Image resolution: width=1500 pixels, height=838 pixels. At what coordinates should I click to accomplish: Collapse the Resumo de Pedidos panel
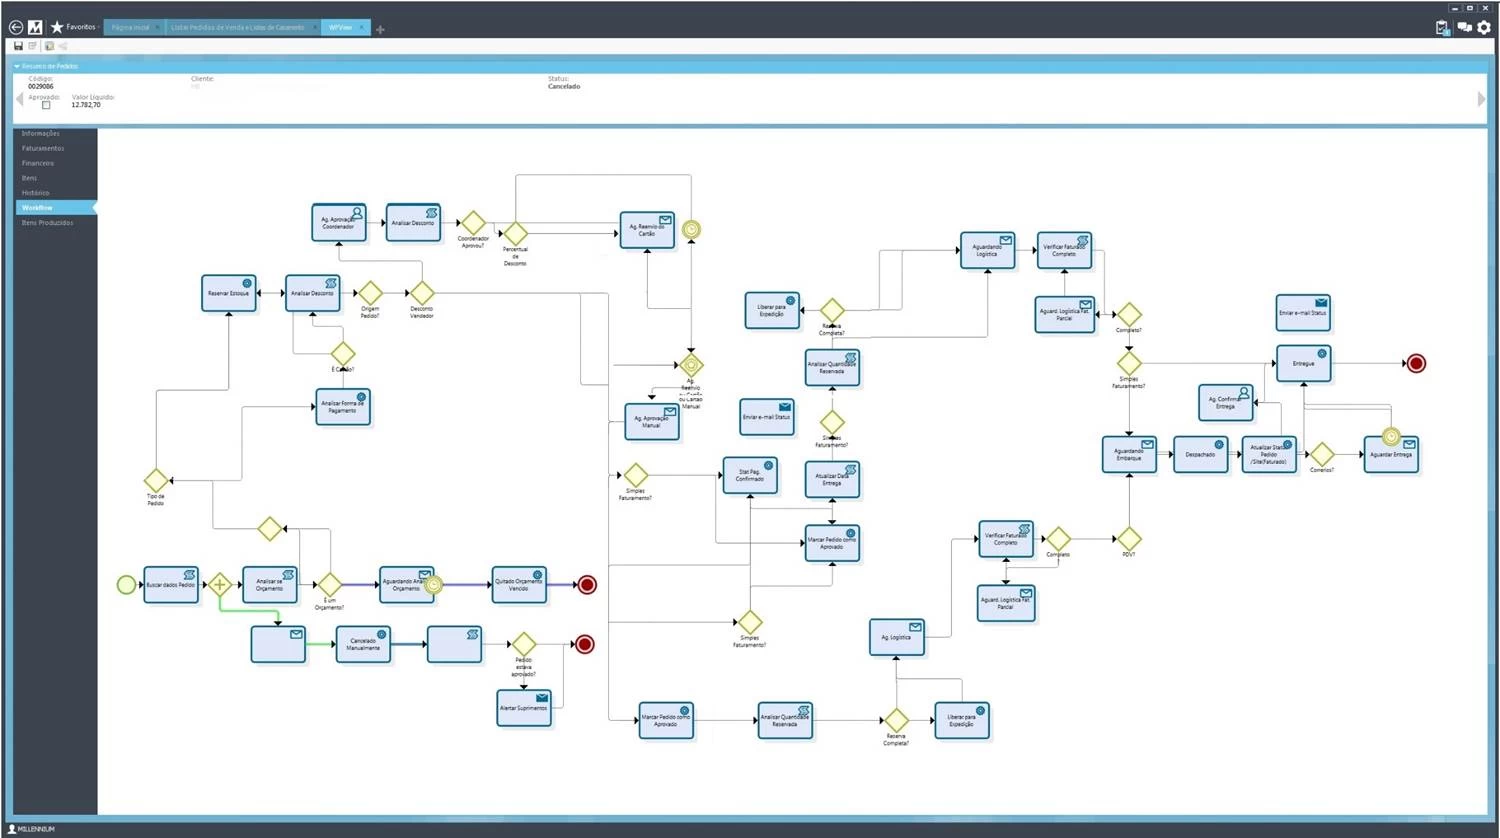(17, 66)
